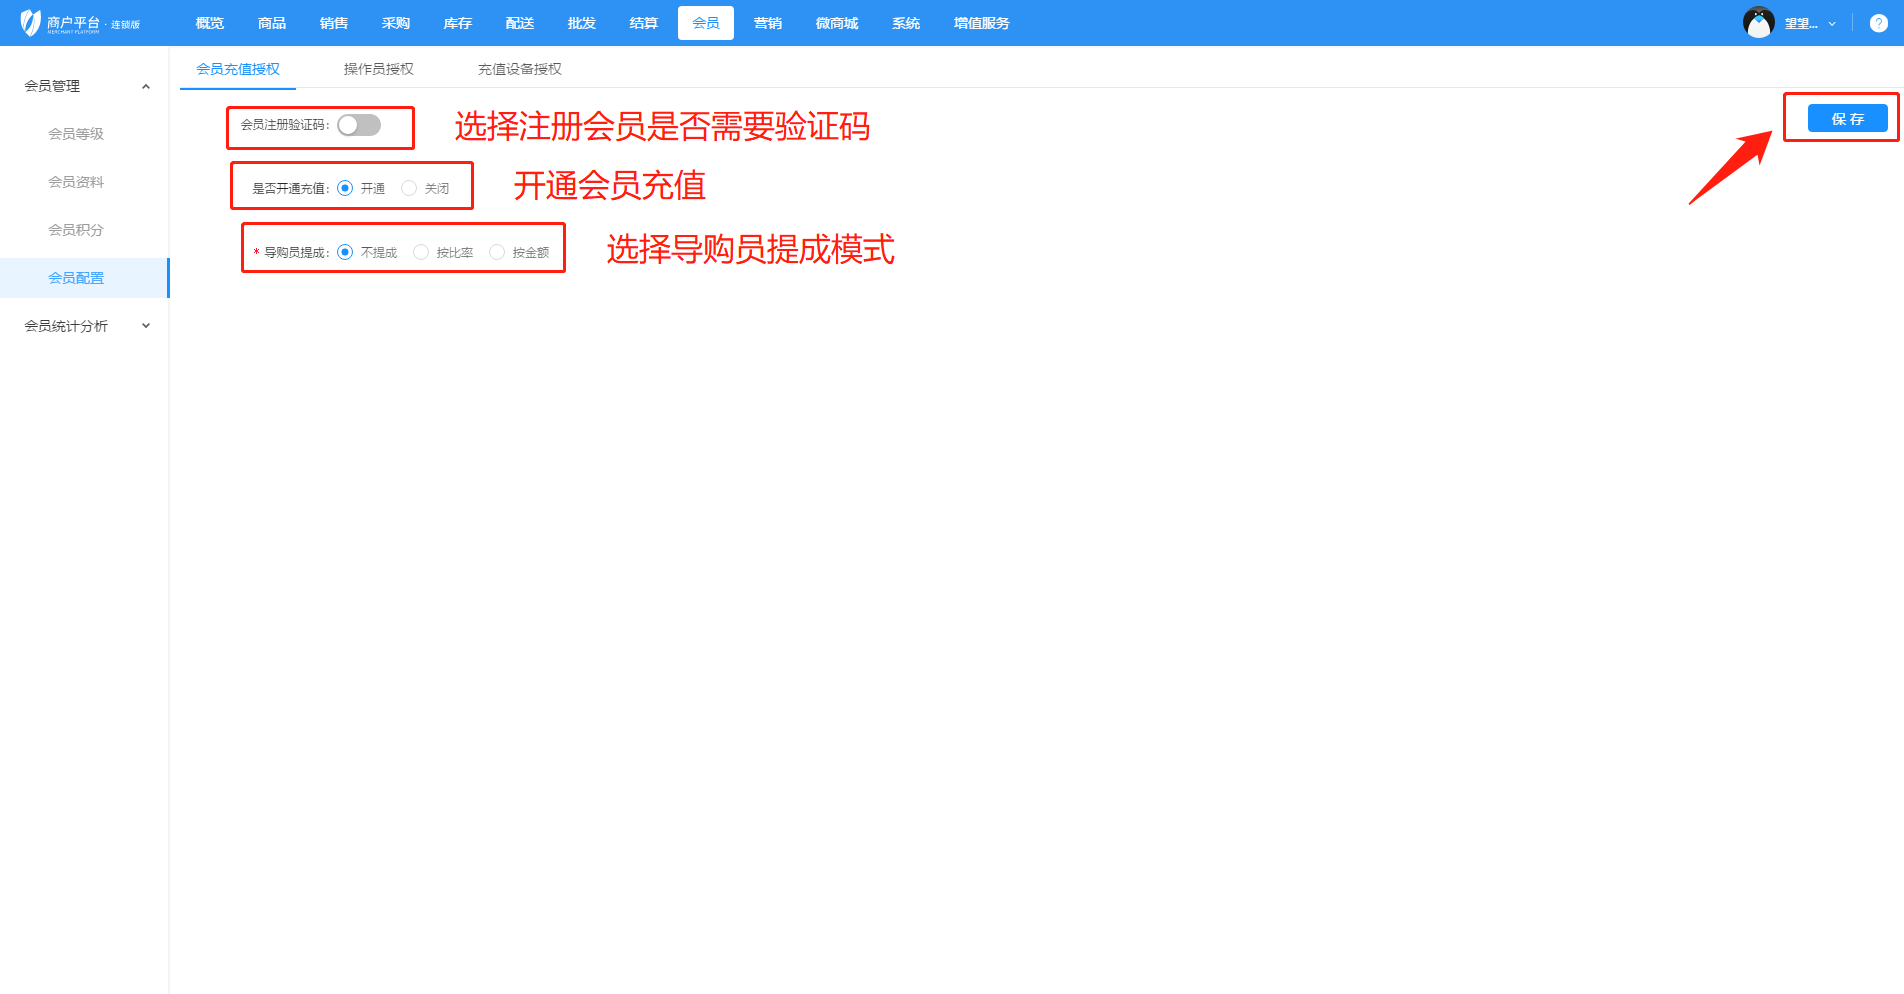The height and width of the screenshot is (994, 1904).
Task: Expand the 会员统计分析 sidebar section
Action: click(x=146, y=326)
